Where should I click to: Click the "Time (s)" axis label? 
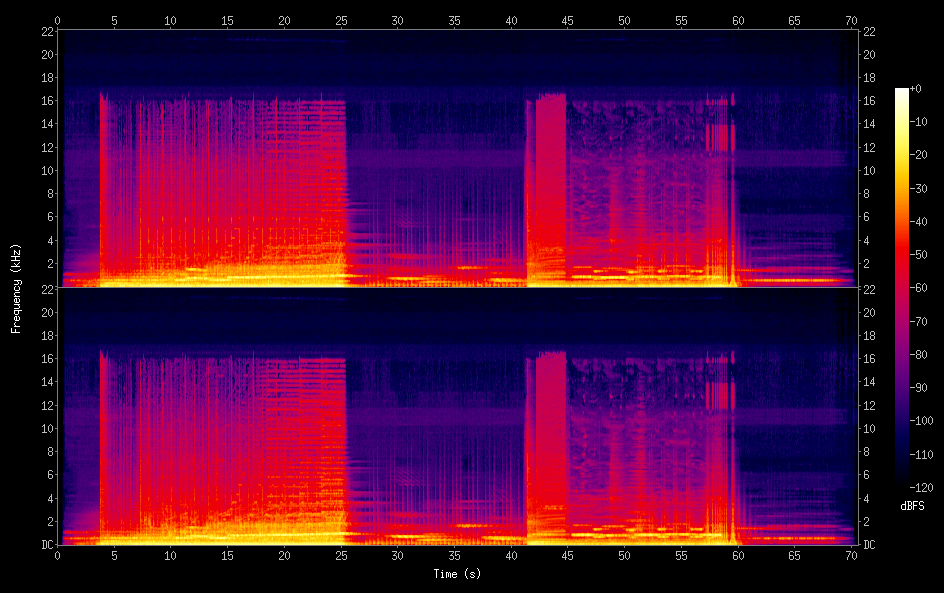pyautogui.click(x=455, y=574)
